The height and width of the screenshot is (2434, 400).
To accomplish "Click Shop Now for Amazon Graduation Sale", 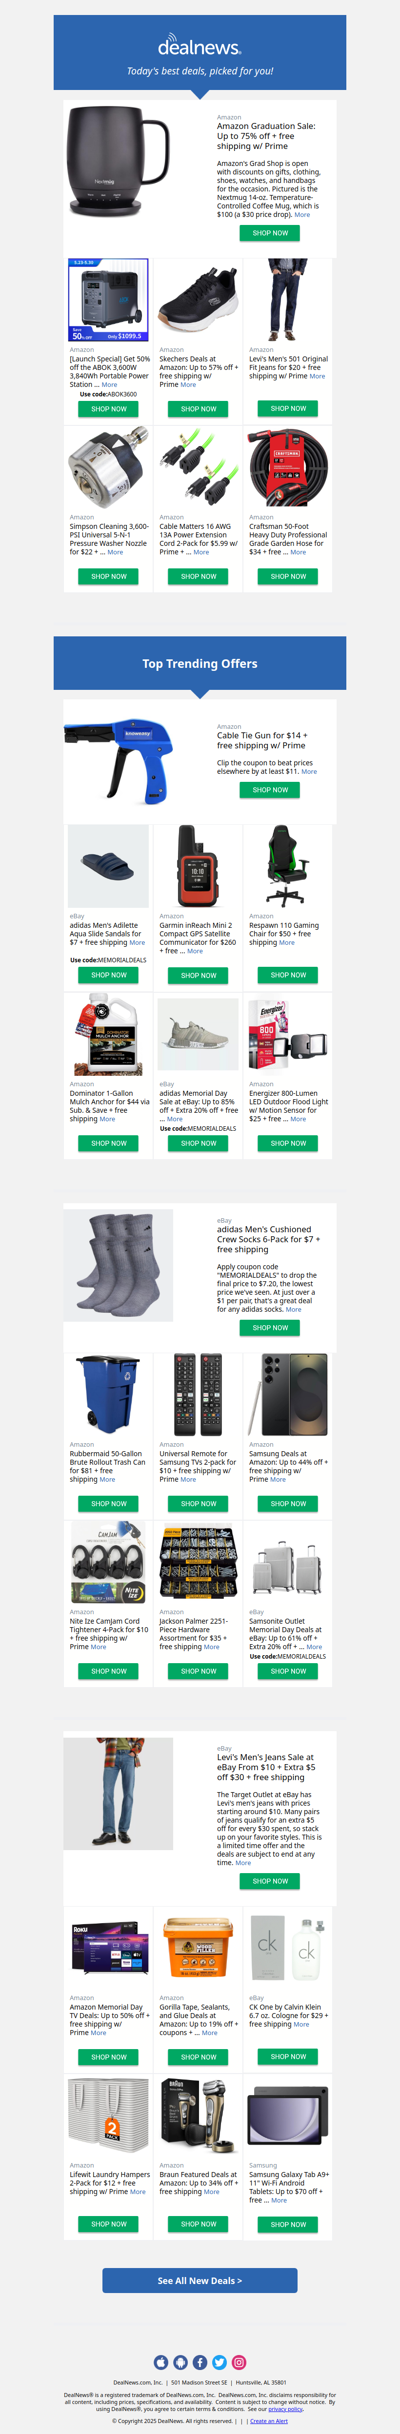I will (270, 233).
